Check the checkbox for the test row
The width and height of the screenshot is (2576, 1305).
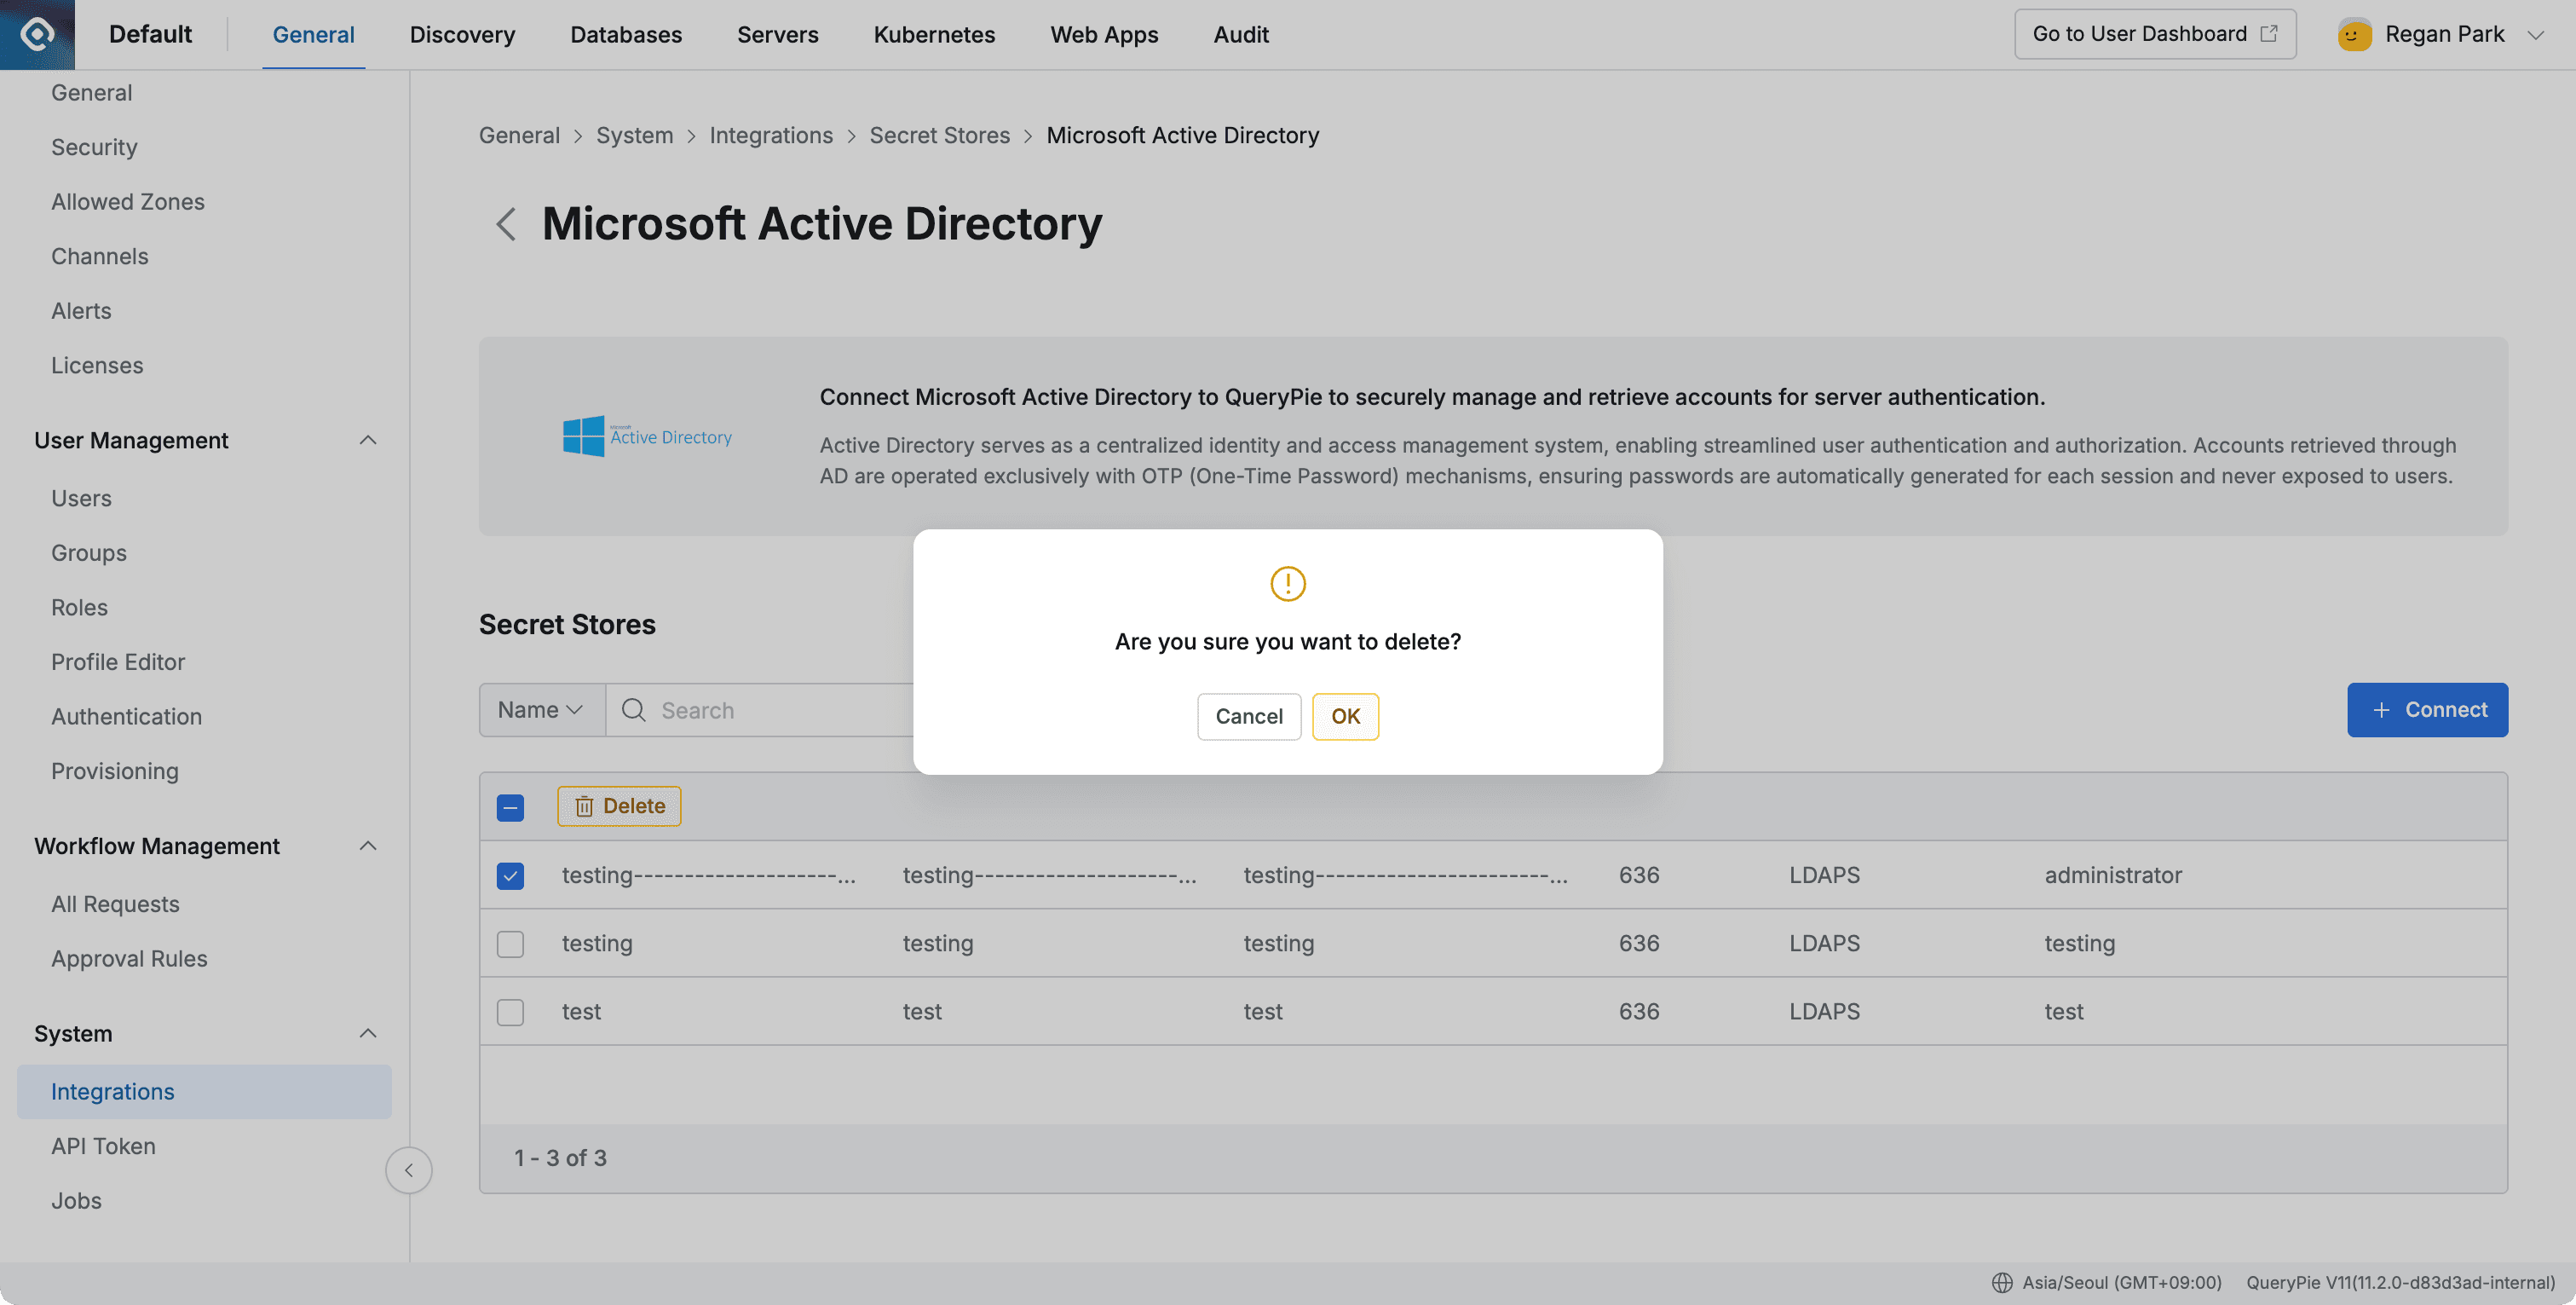pos(510,1011)
